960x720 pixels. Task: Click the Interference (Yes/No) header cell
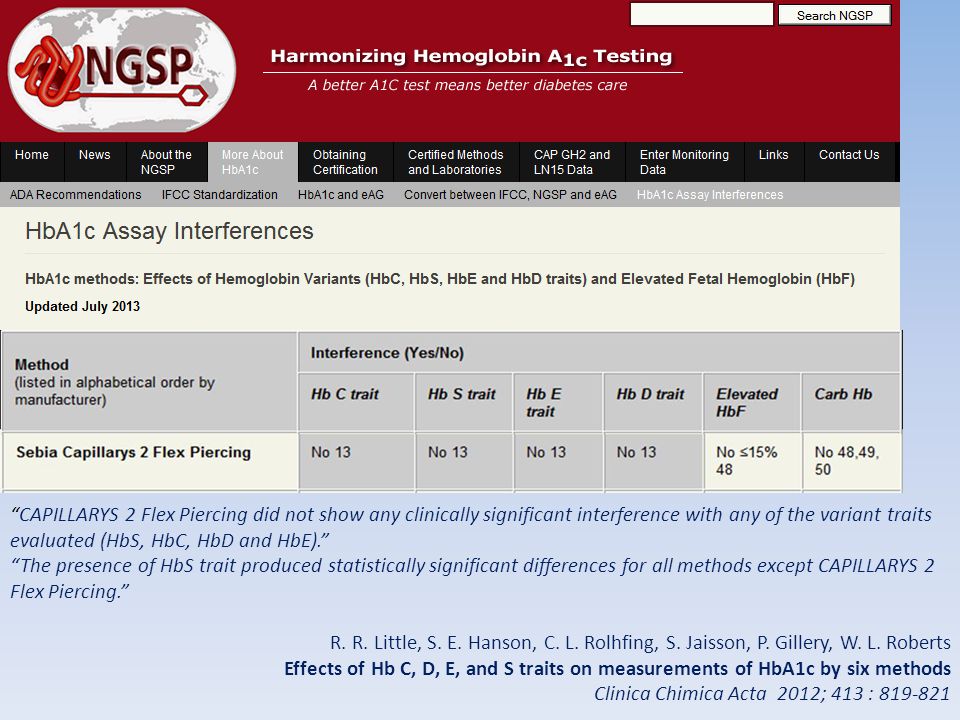pyautogui.click(x=599, y=353)
